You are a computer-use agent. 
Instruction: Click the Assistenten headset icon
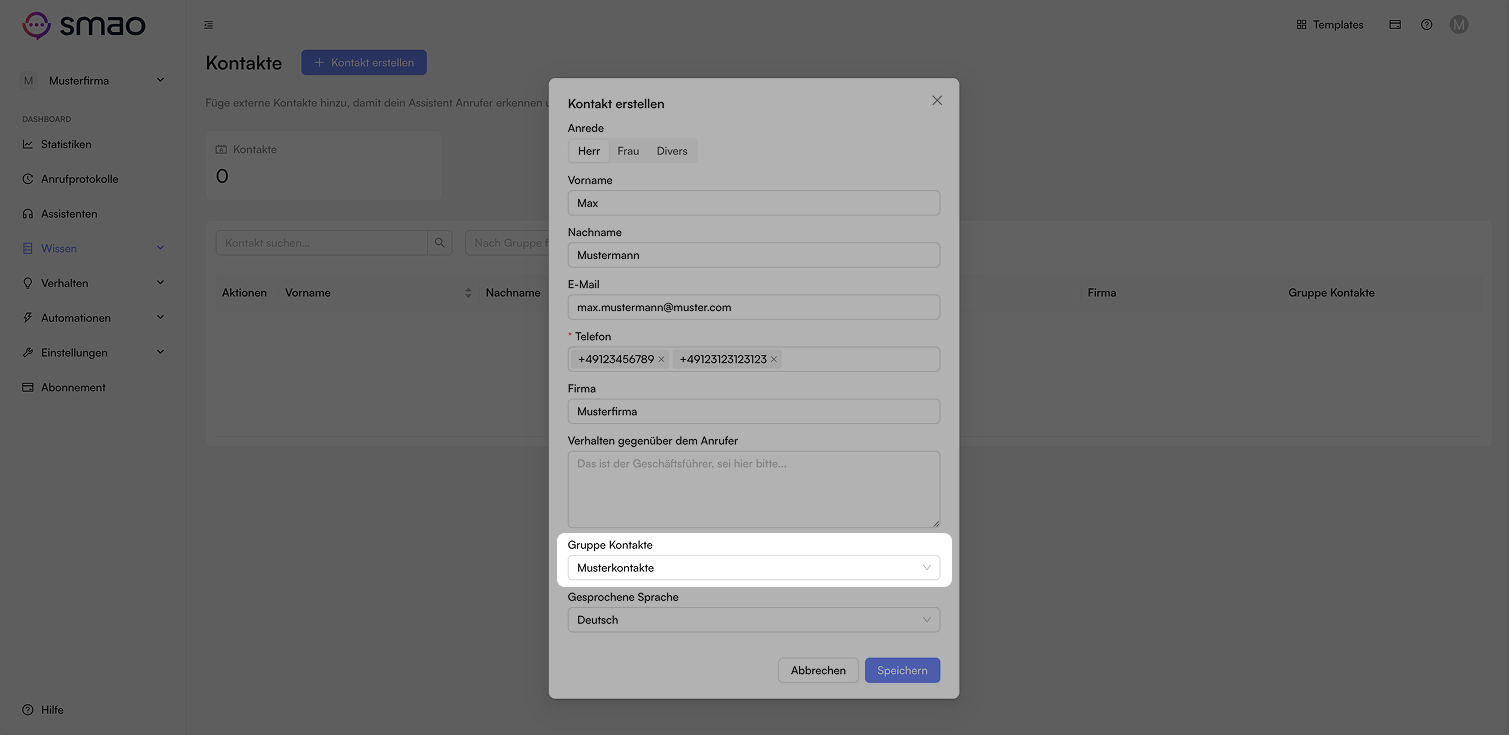[28, 214]
